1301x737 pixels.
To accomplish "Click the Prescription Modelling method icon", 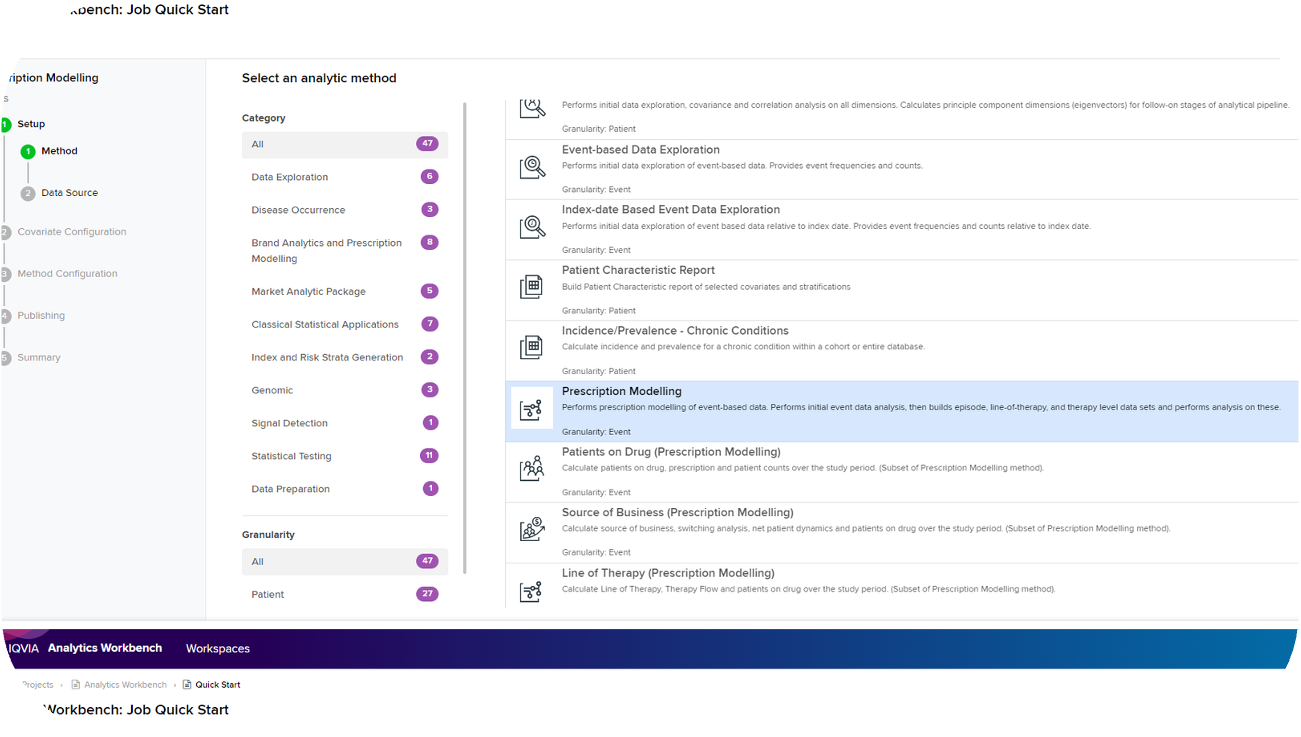I will pyautogui.click(x=532, y=408).
